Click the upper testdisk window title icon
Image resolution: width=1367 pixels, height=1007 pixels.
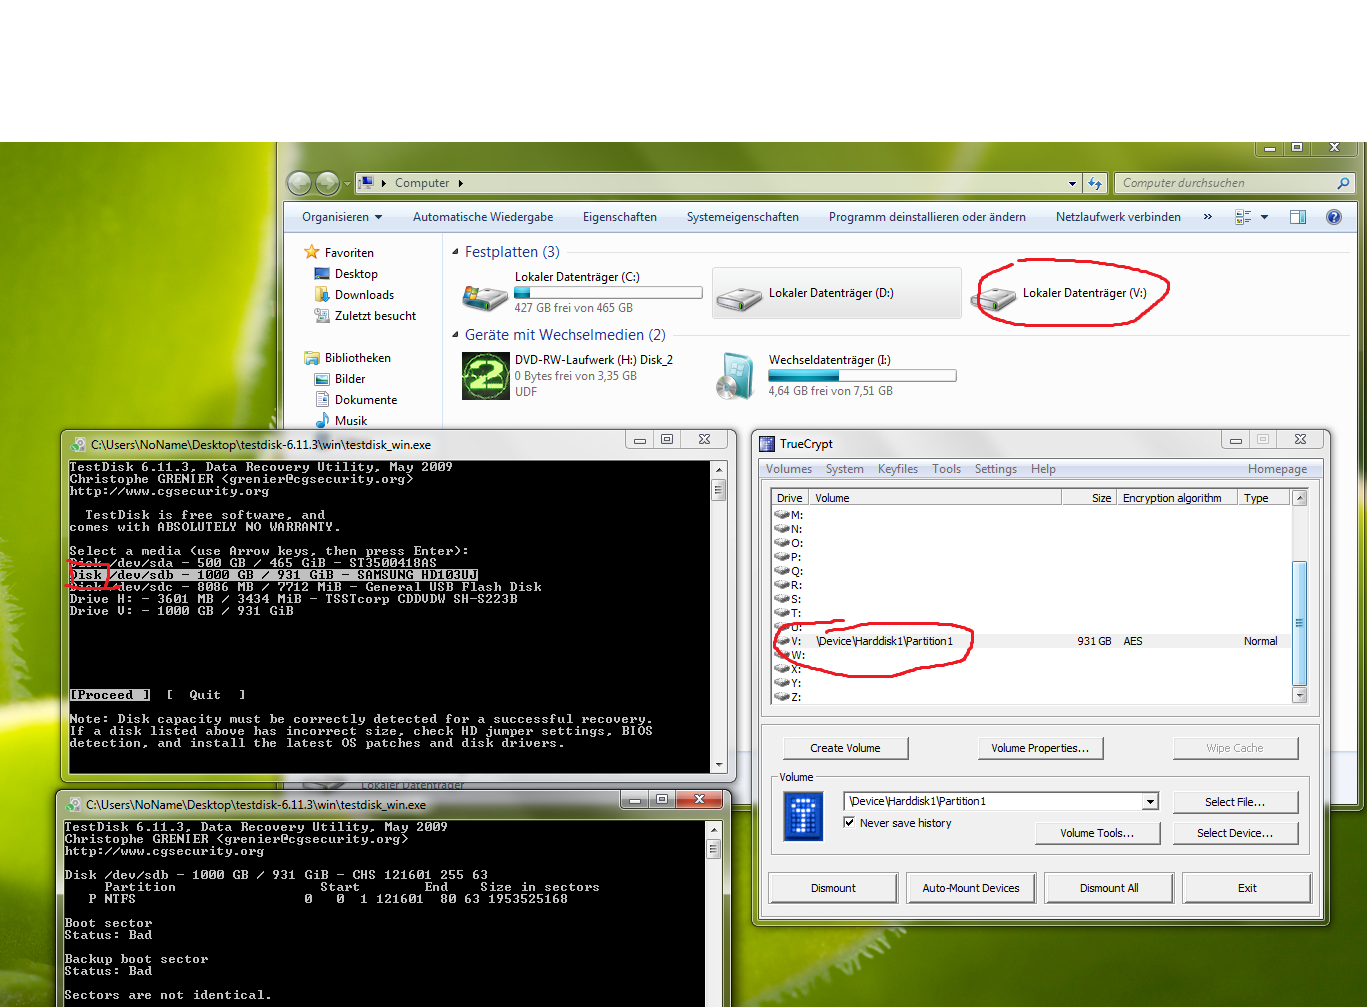[78, 445]
